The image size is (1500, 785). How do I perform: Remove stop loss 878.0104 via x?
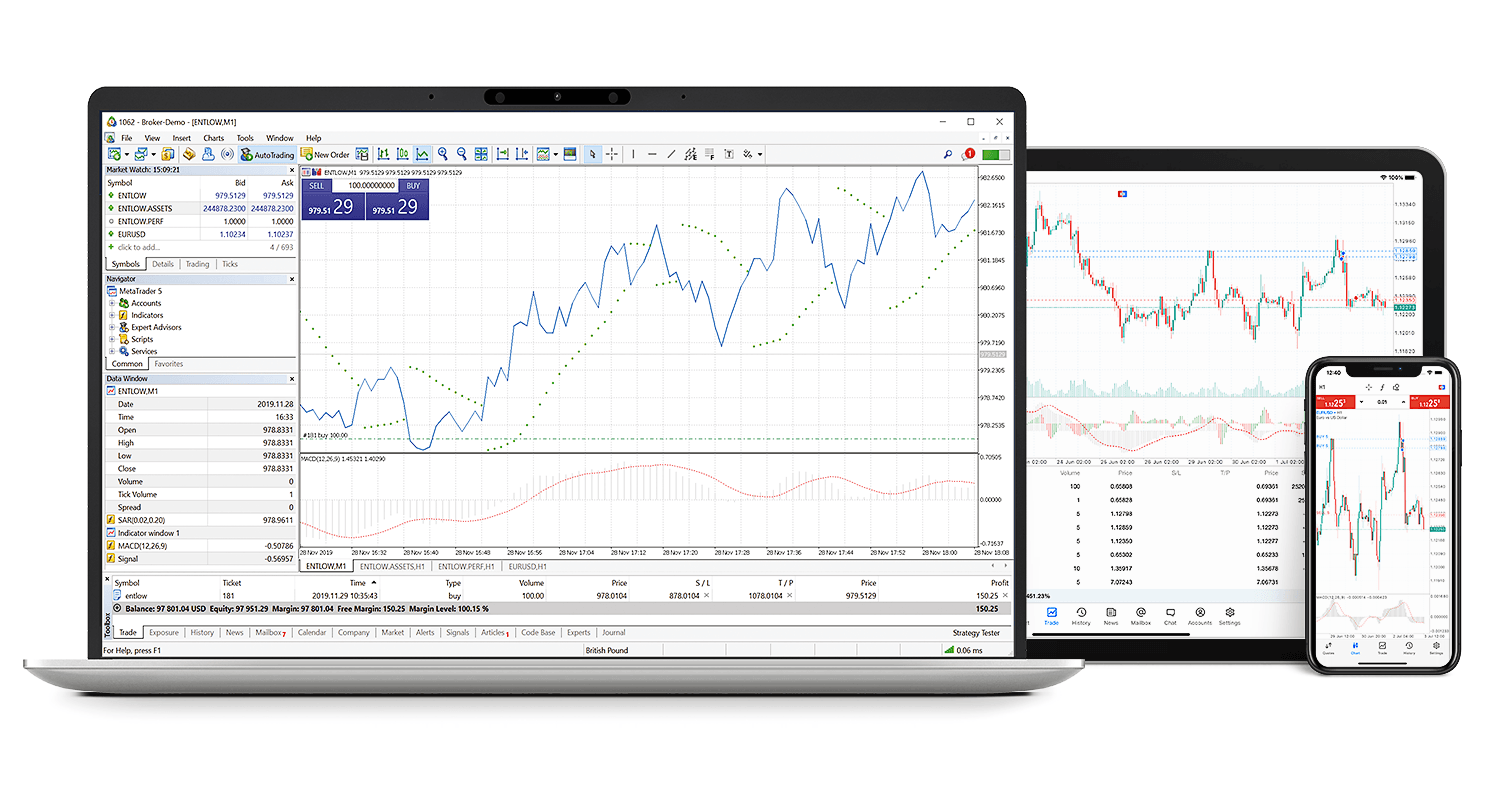pos(706,595)
